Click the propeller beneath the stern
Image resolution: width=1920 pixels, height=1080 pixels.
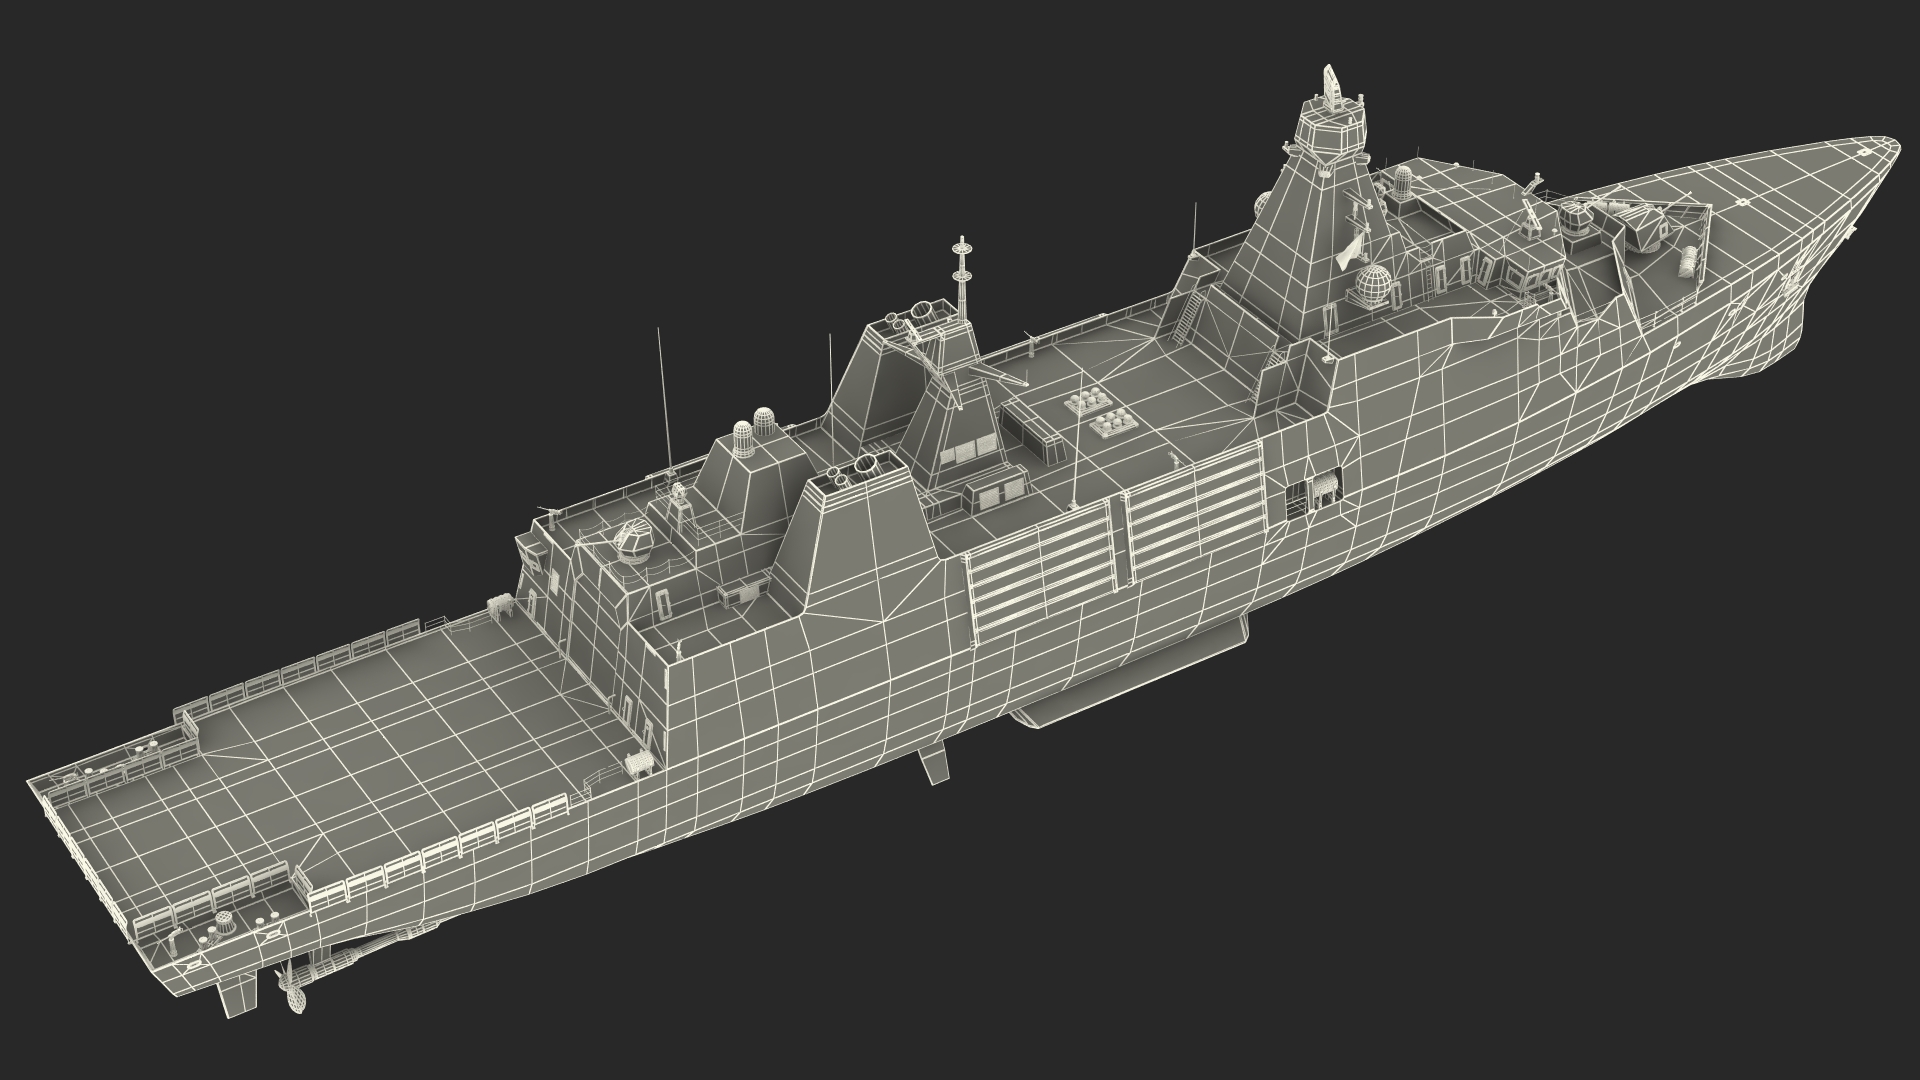(x=293, y=986)
